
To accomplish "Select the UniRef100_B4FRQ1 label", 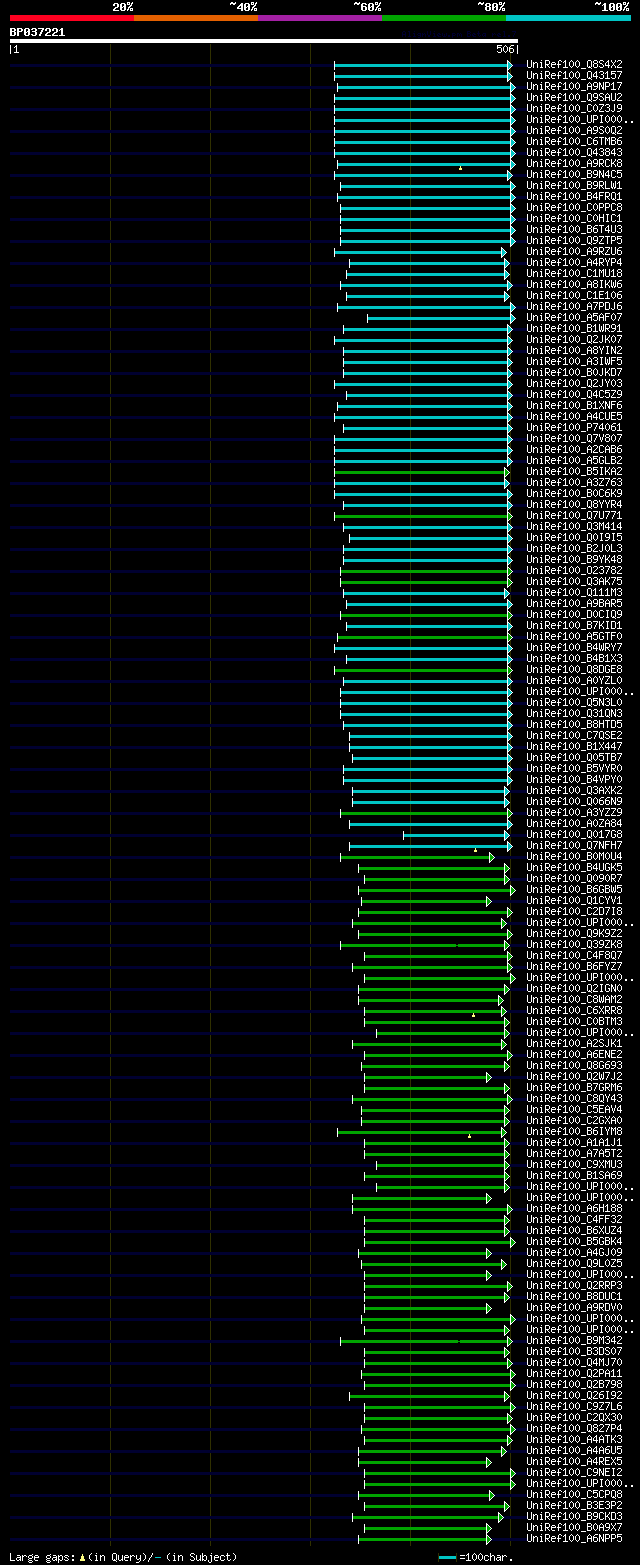I will click(574, 196).
